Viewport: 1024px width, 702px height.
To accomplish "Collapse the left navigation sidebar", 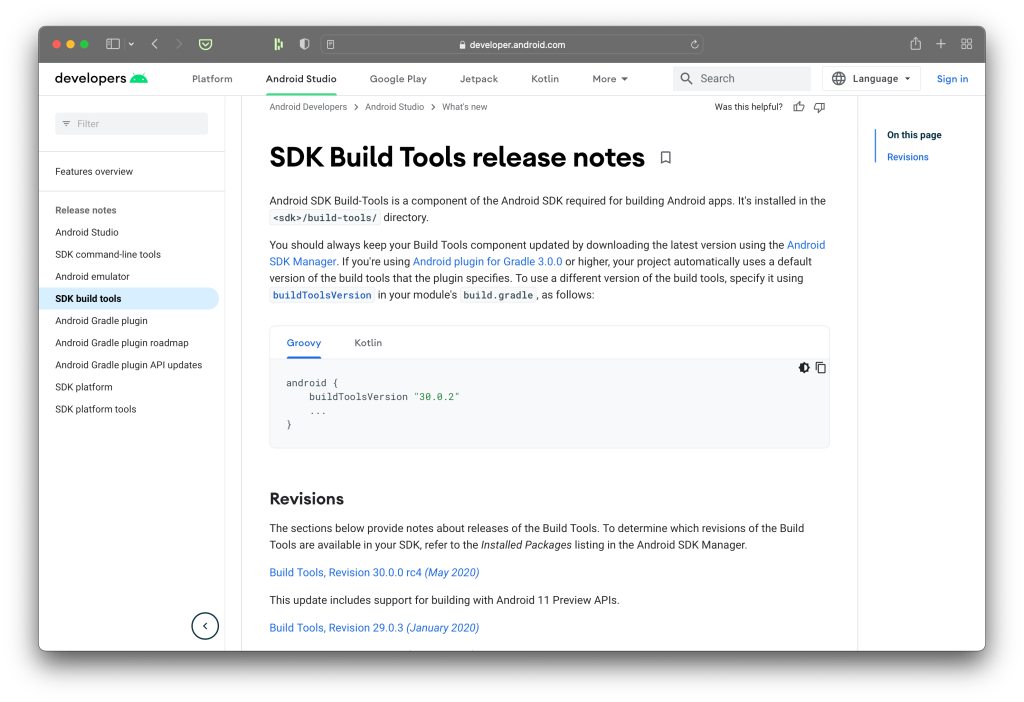I will coord(205,626).
